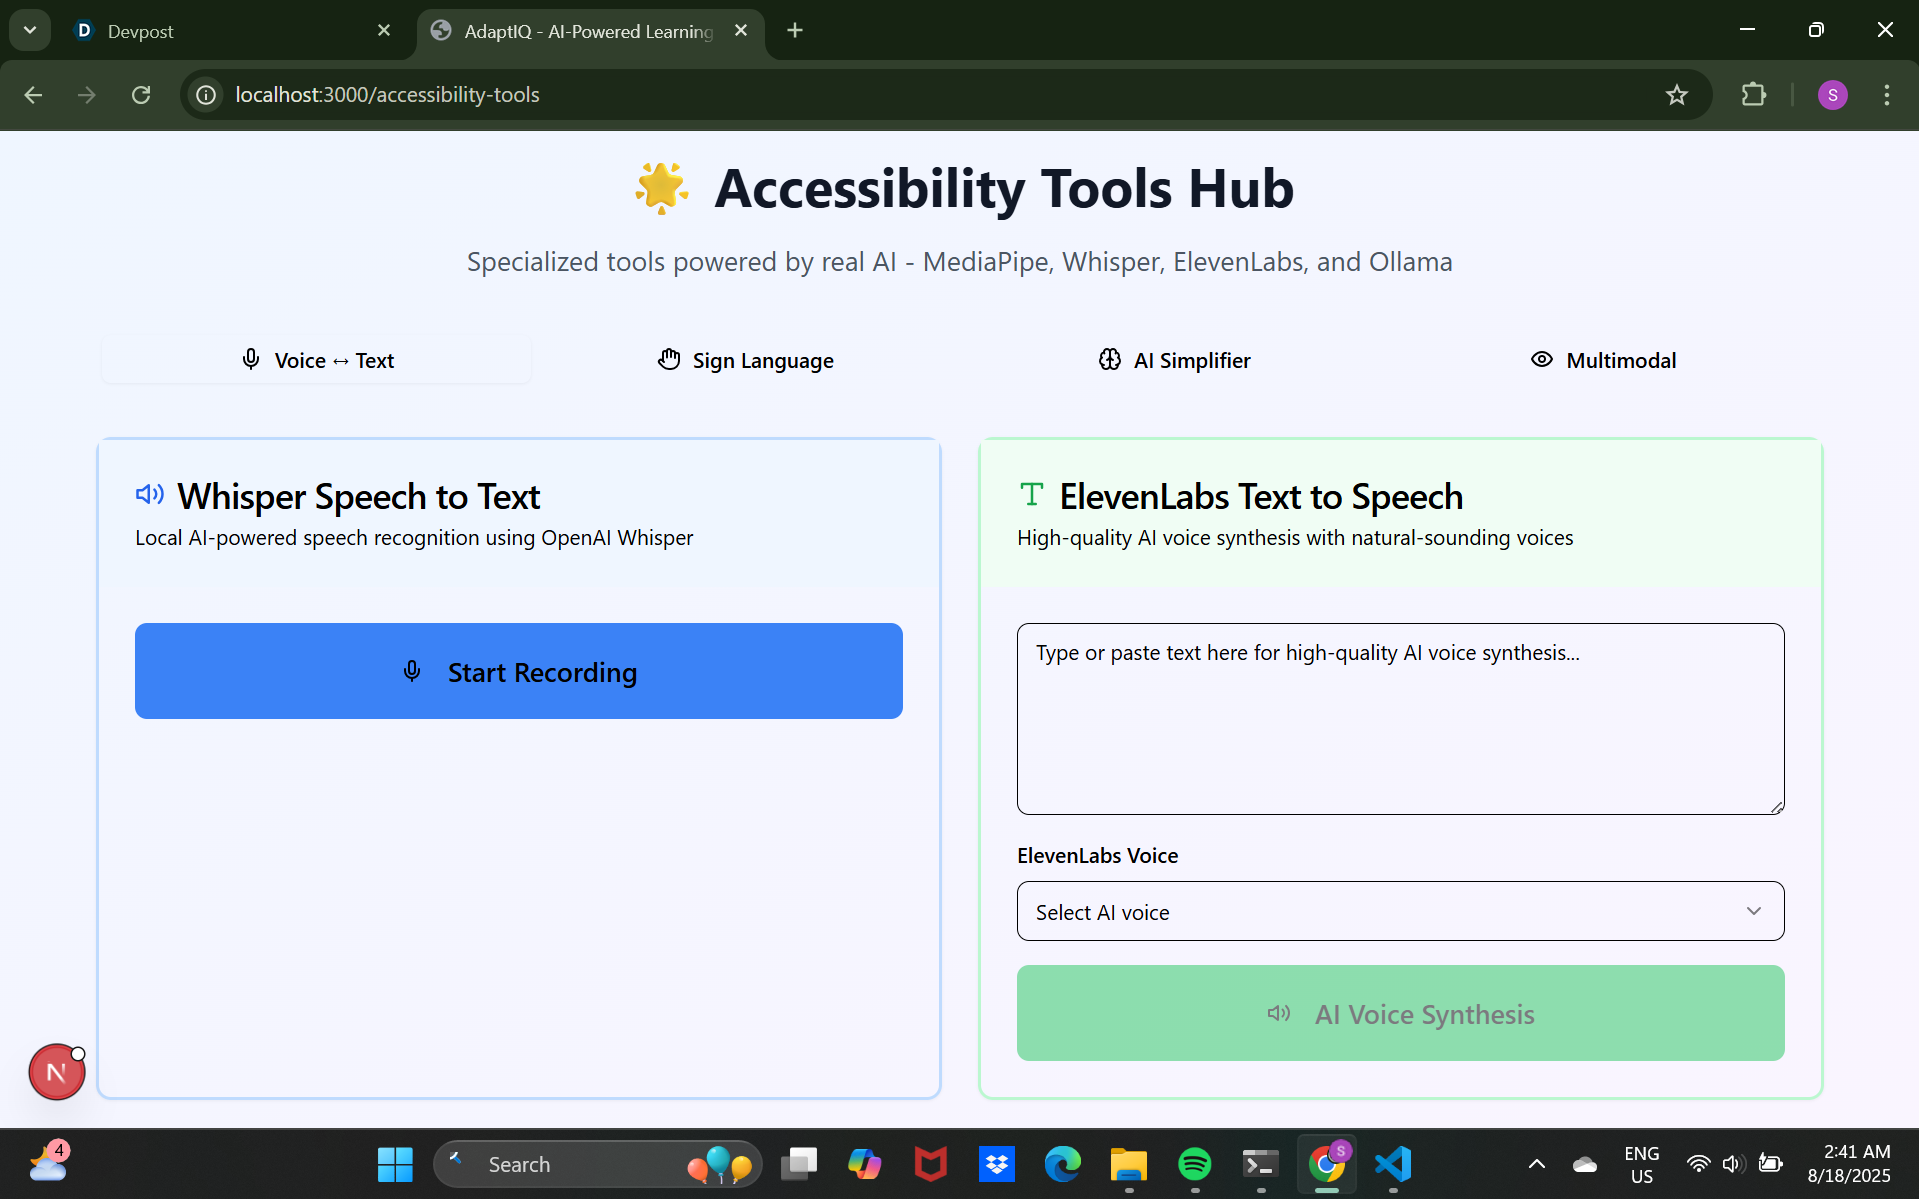Launch Visual Studio Code from the taskbar
Image resolution: width=1919 pixels, height=1199 pixels.
coord(1393,1164)
